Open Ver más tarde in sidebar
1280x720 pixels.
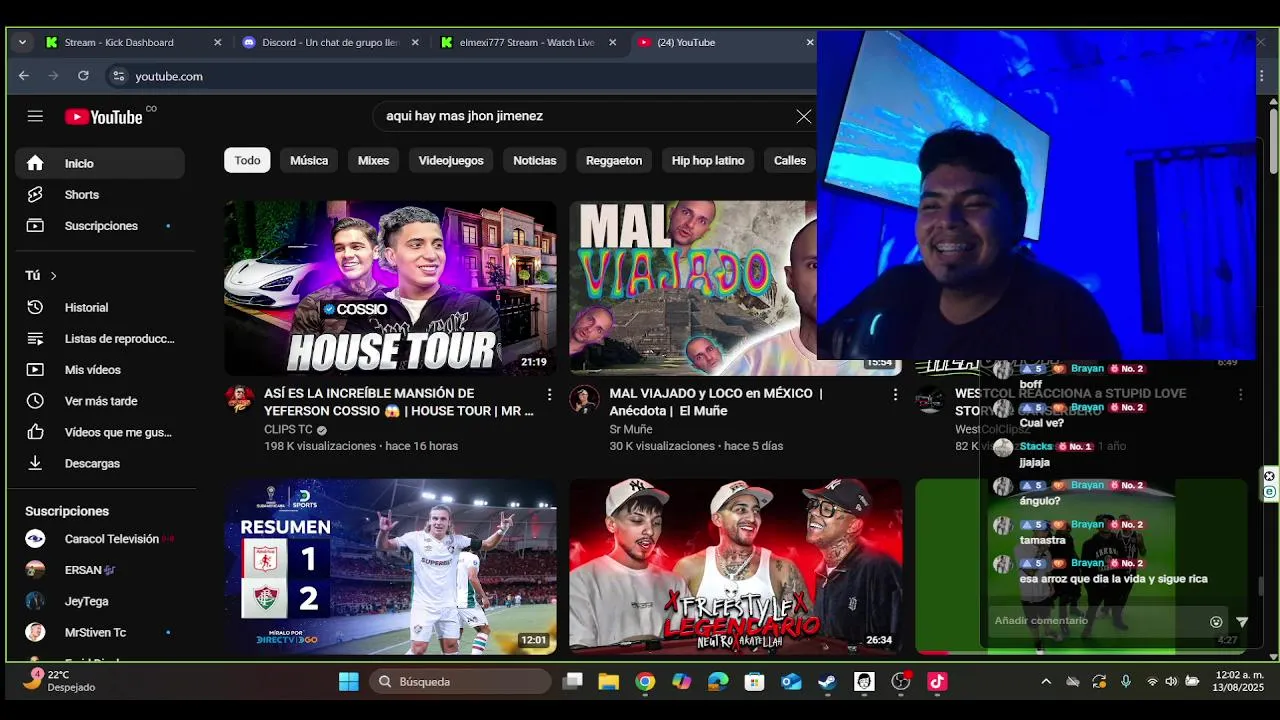pyautogui.click(x=100, y=400)
